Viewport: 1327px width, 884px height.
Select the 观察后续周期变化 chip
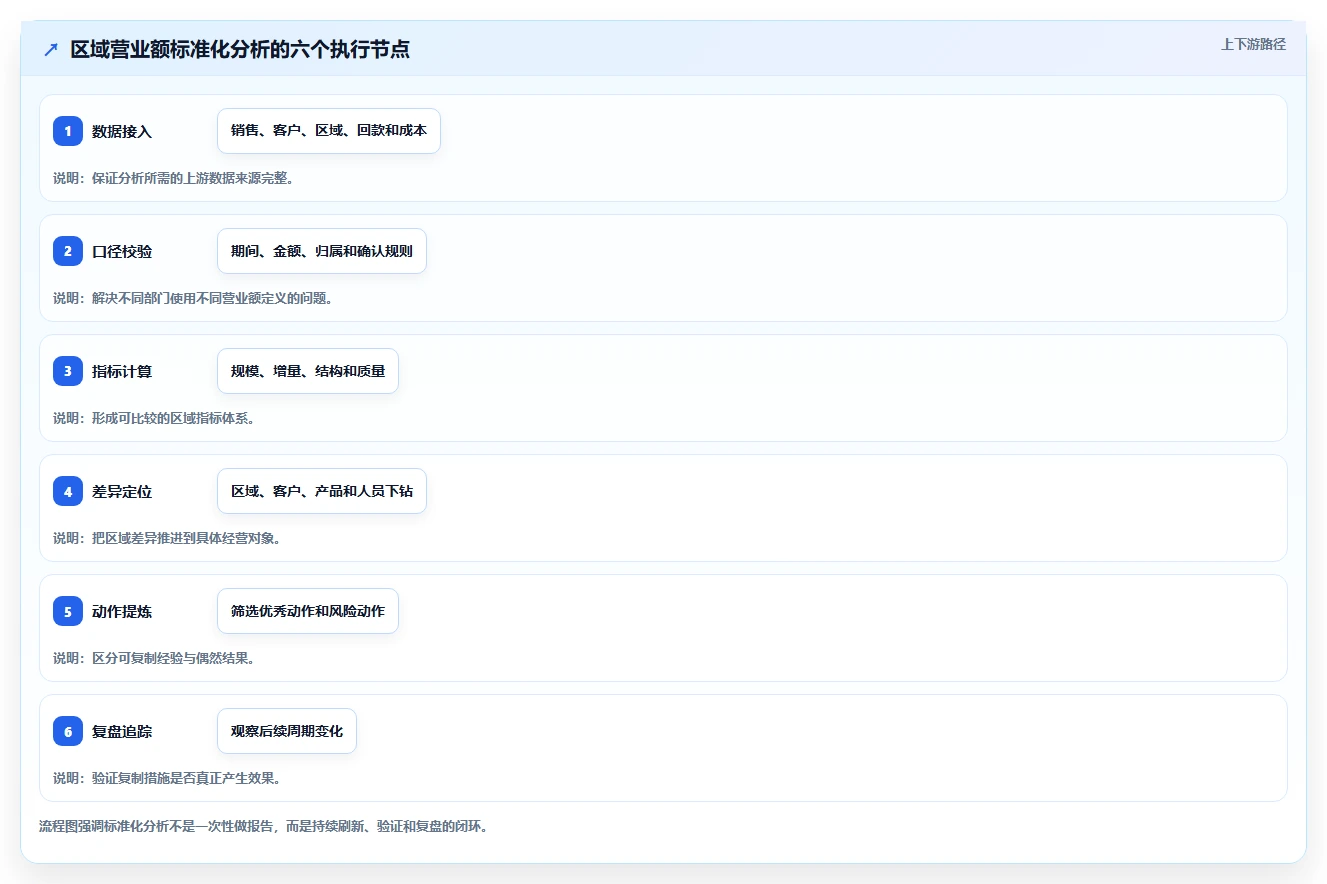pos(287,731)
